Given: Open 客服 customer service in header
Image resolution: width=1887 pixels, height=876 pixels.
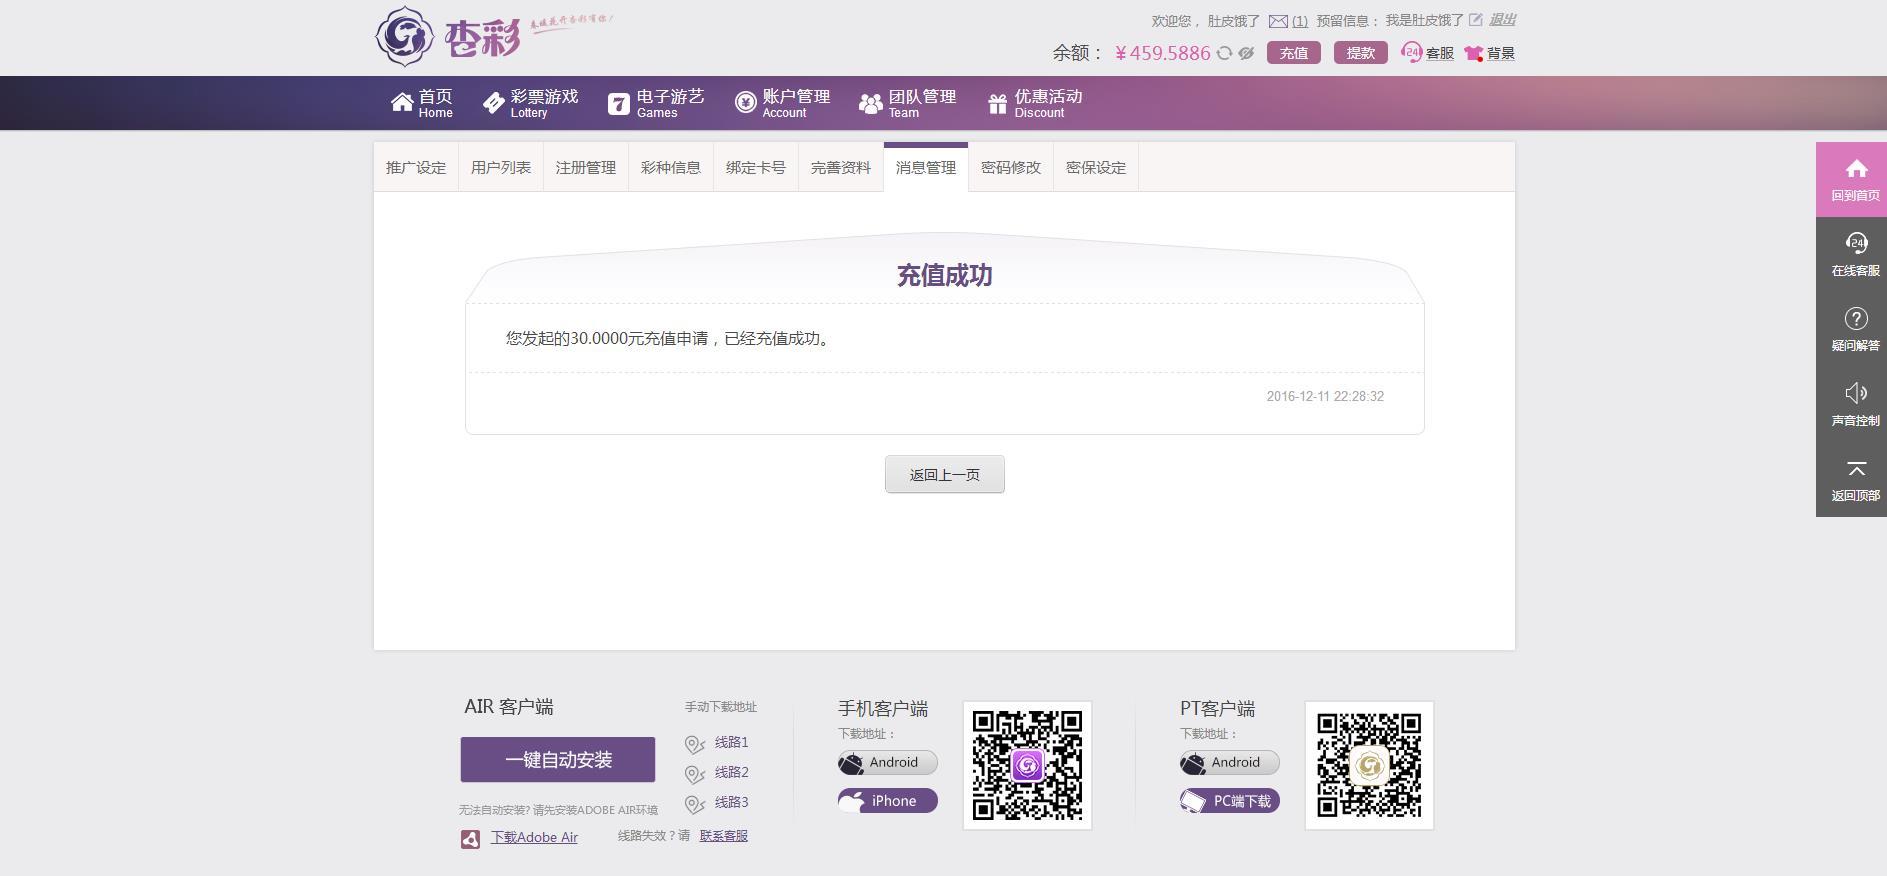Looking at the screenshot, I should click(1428, 53).
